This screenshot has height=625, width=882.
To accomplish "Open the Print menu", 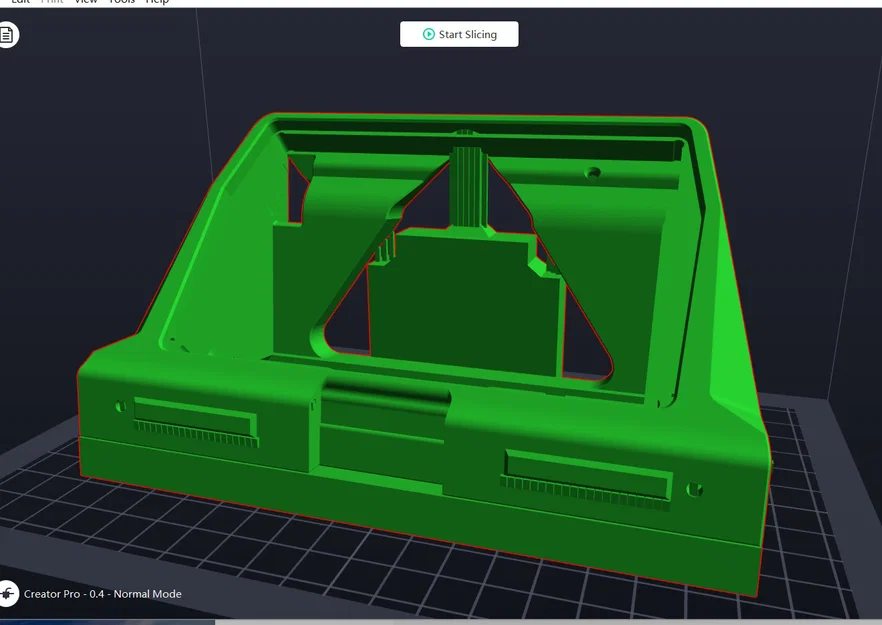I will (x=52, y=2).
